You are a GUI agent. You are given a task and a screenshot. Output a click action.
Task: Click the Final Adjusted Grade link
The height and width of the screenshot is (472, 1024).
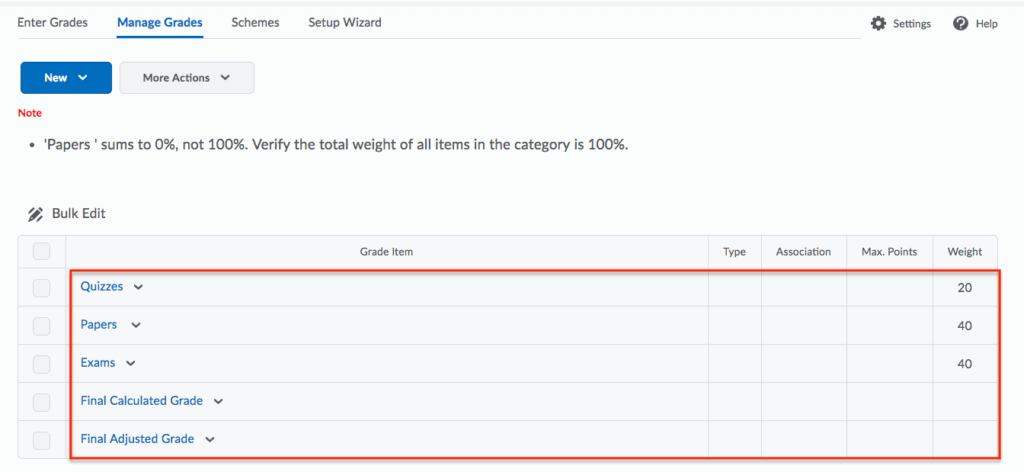[x=138, y=439]
